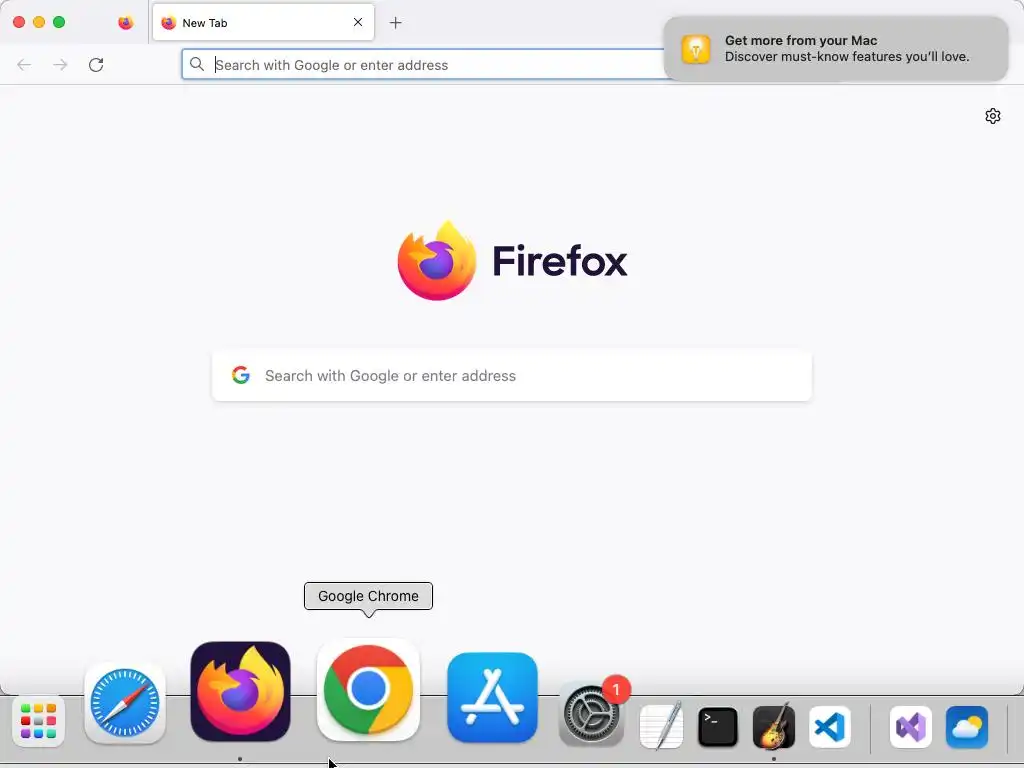Reload the current Firefox page
The image size is (1024, 768).
point(96,65)
